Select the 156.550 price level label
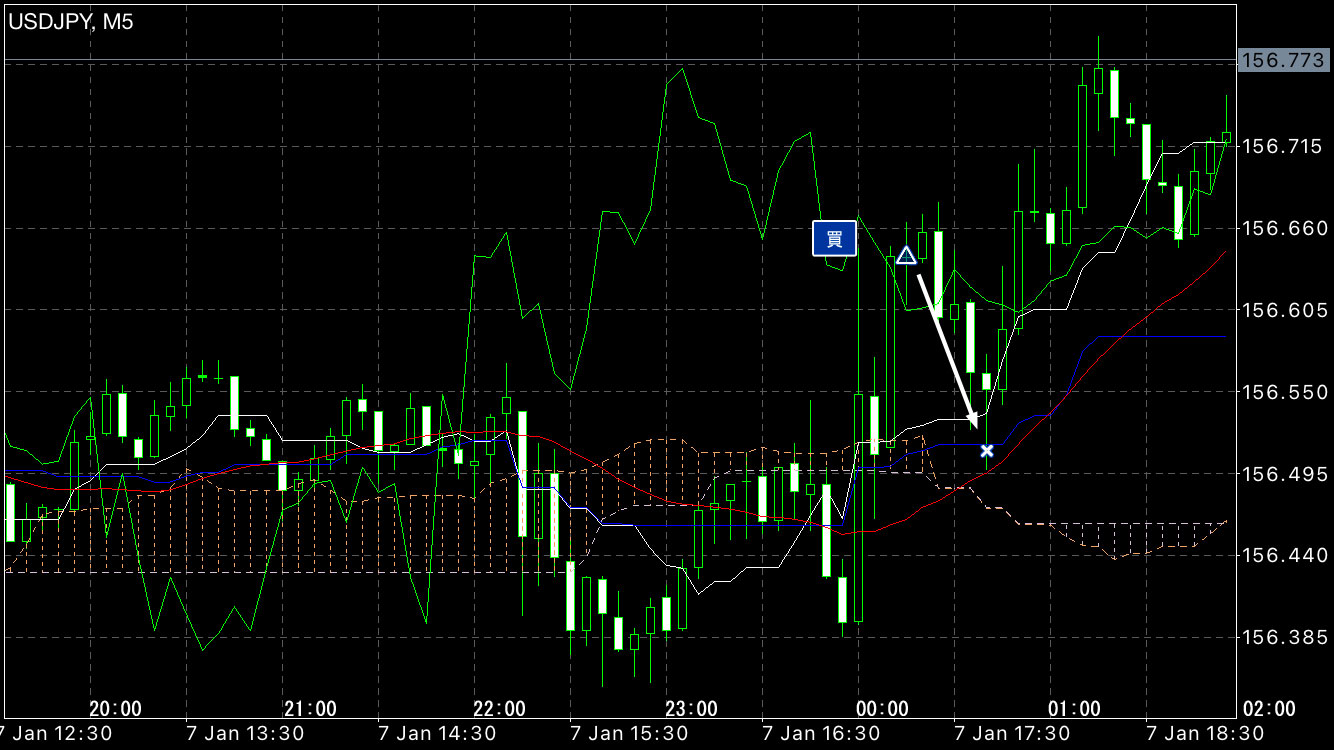The width and height of the screenshot is (1334, 750). click(1281, 392)
